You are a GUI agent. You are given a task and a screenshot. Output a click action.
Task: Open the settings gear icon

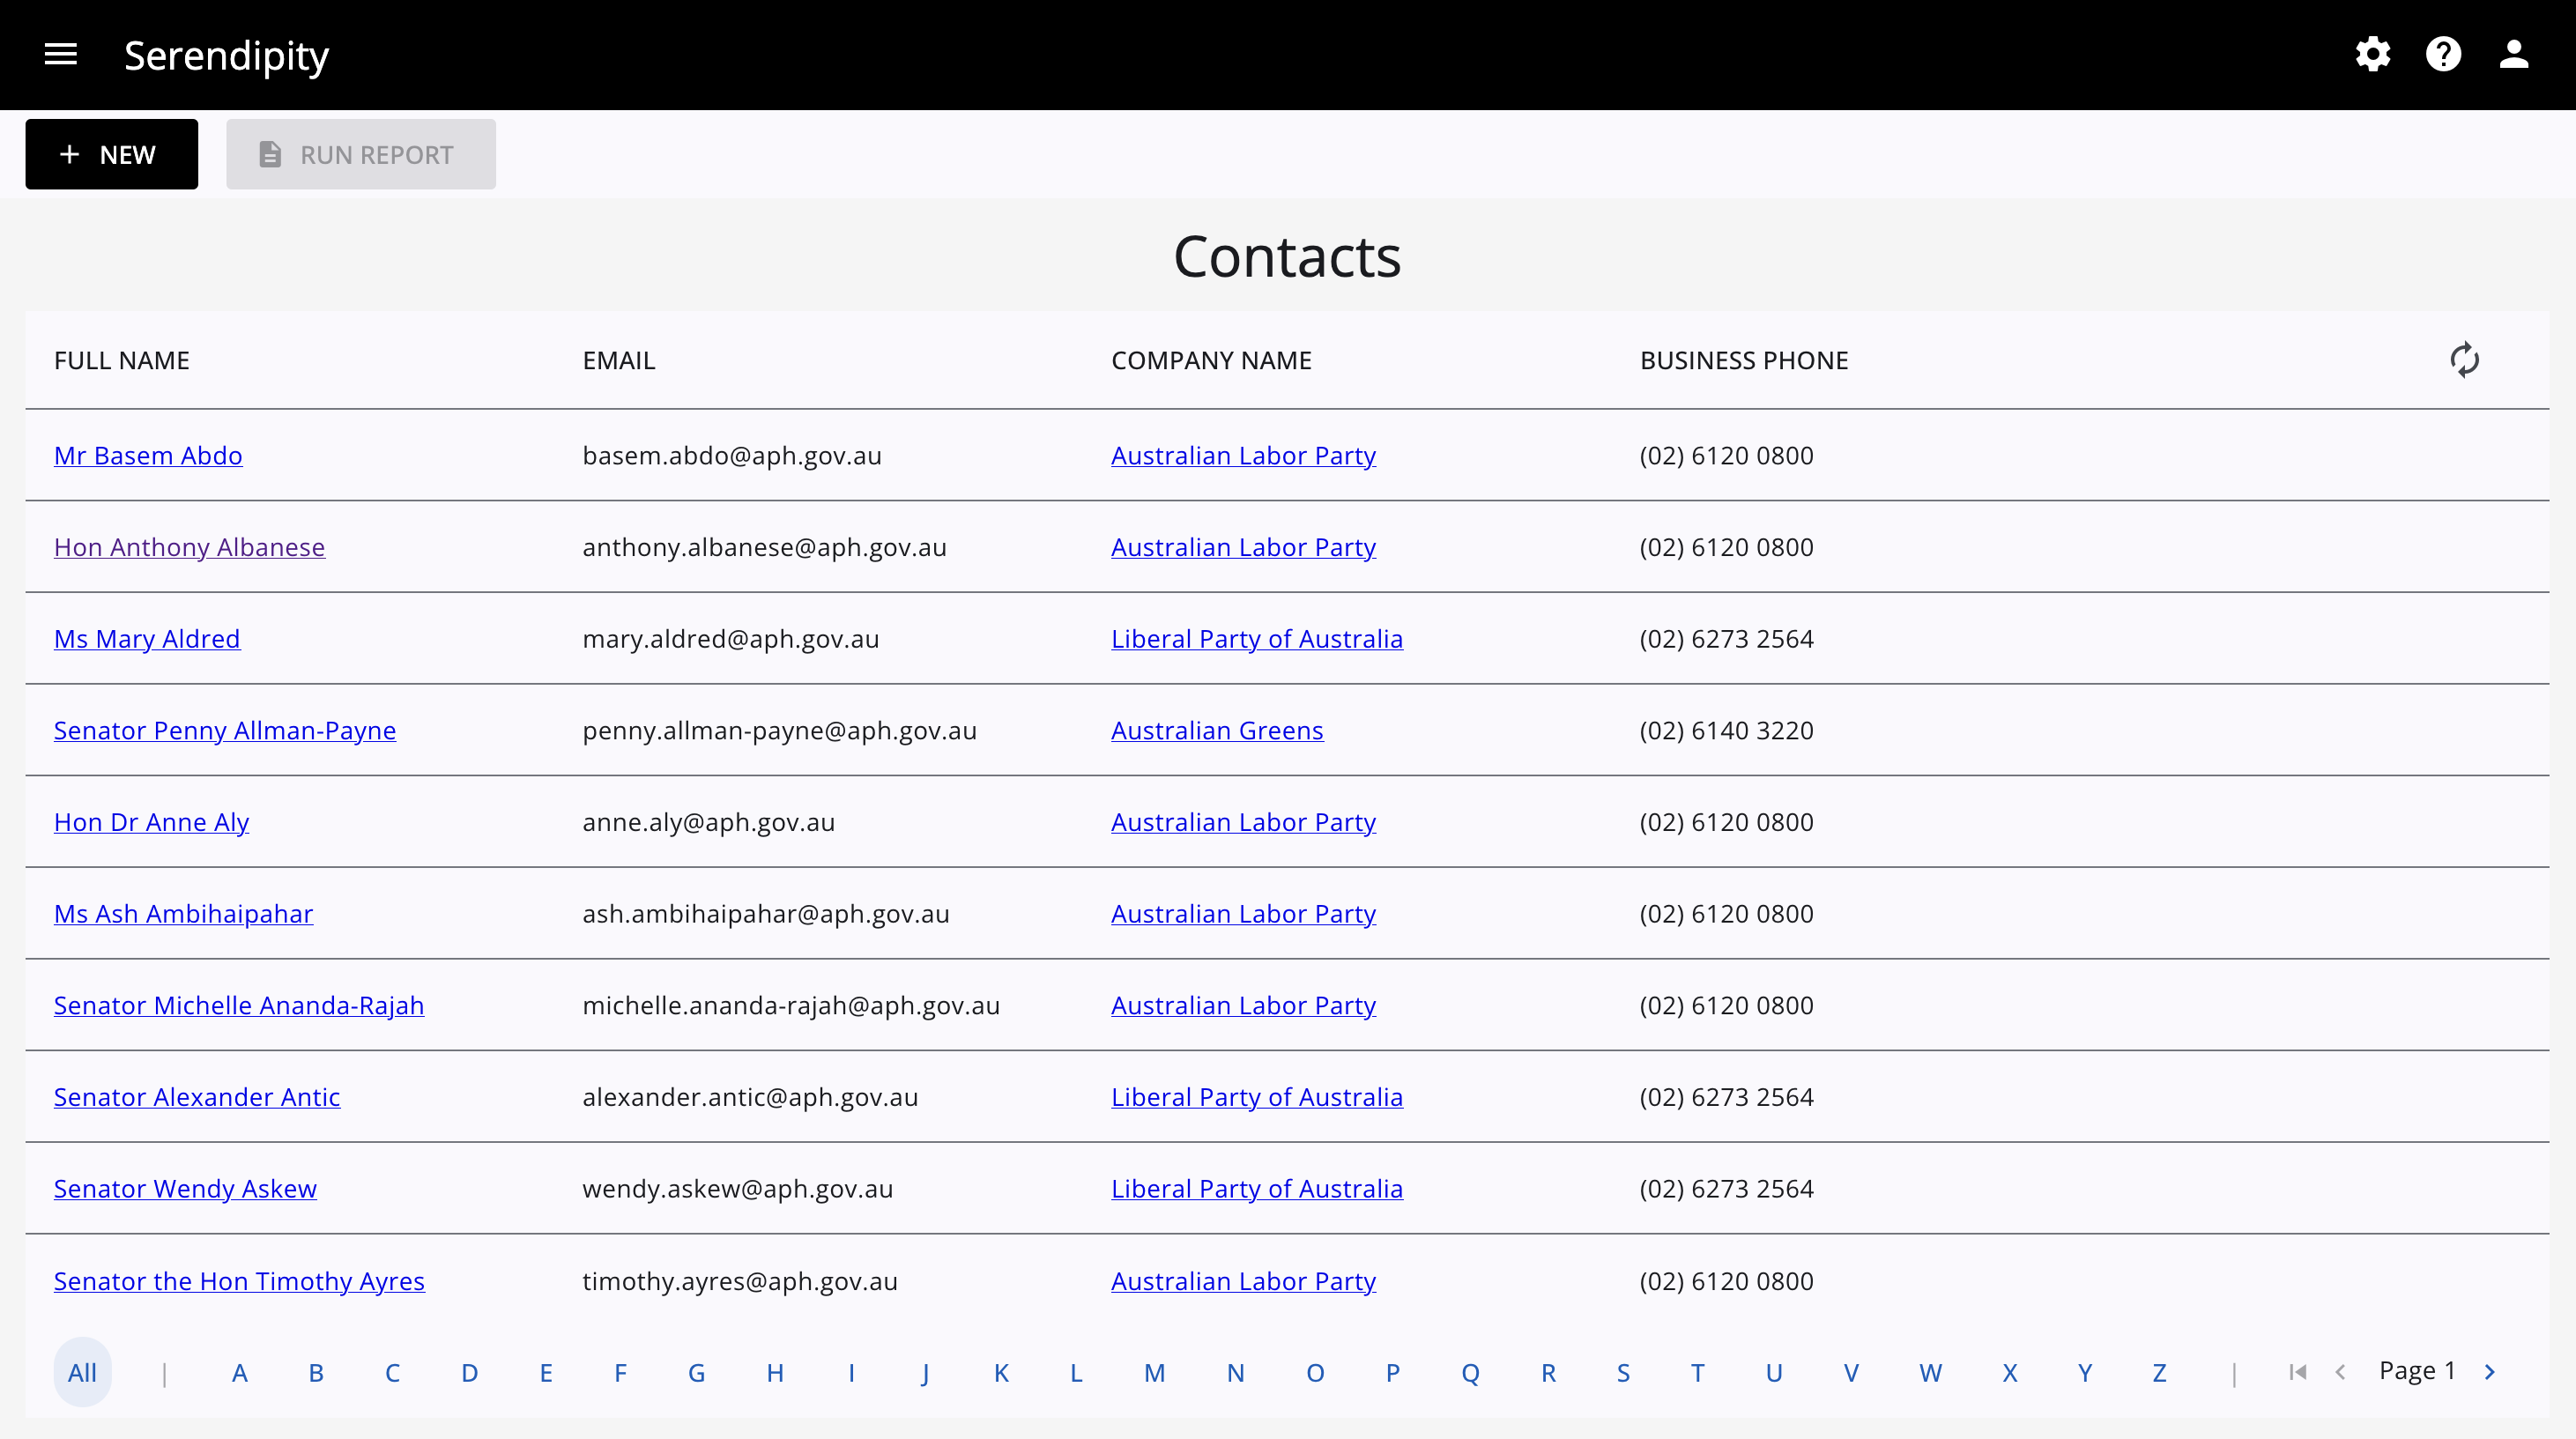tap(2372, 54)
